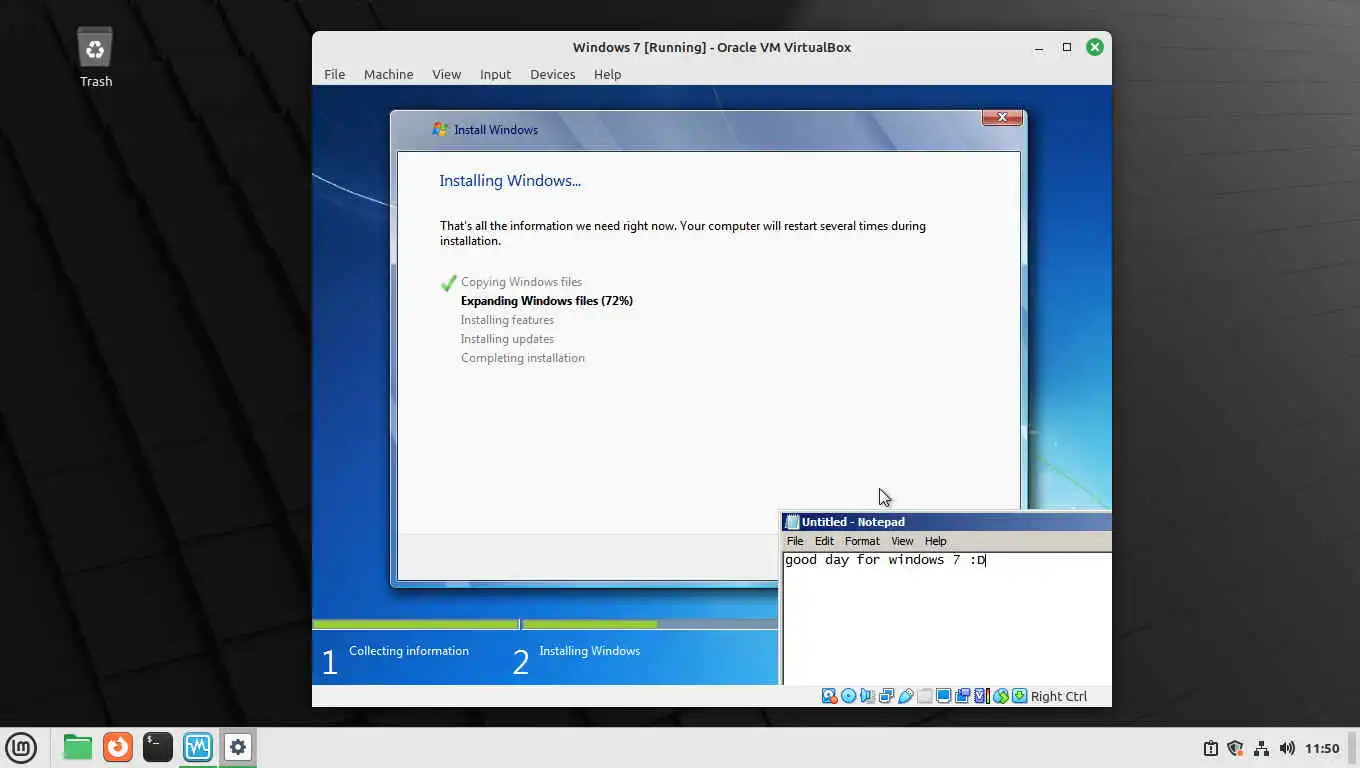Open the Terminal from the panel
The height and width of the screenshot is (768, 1360).
(x=157, y=747)
